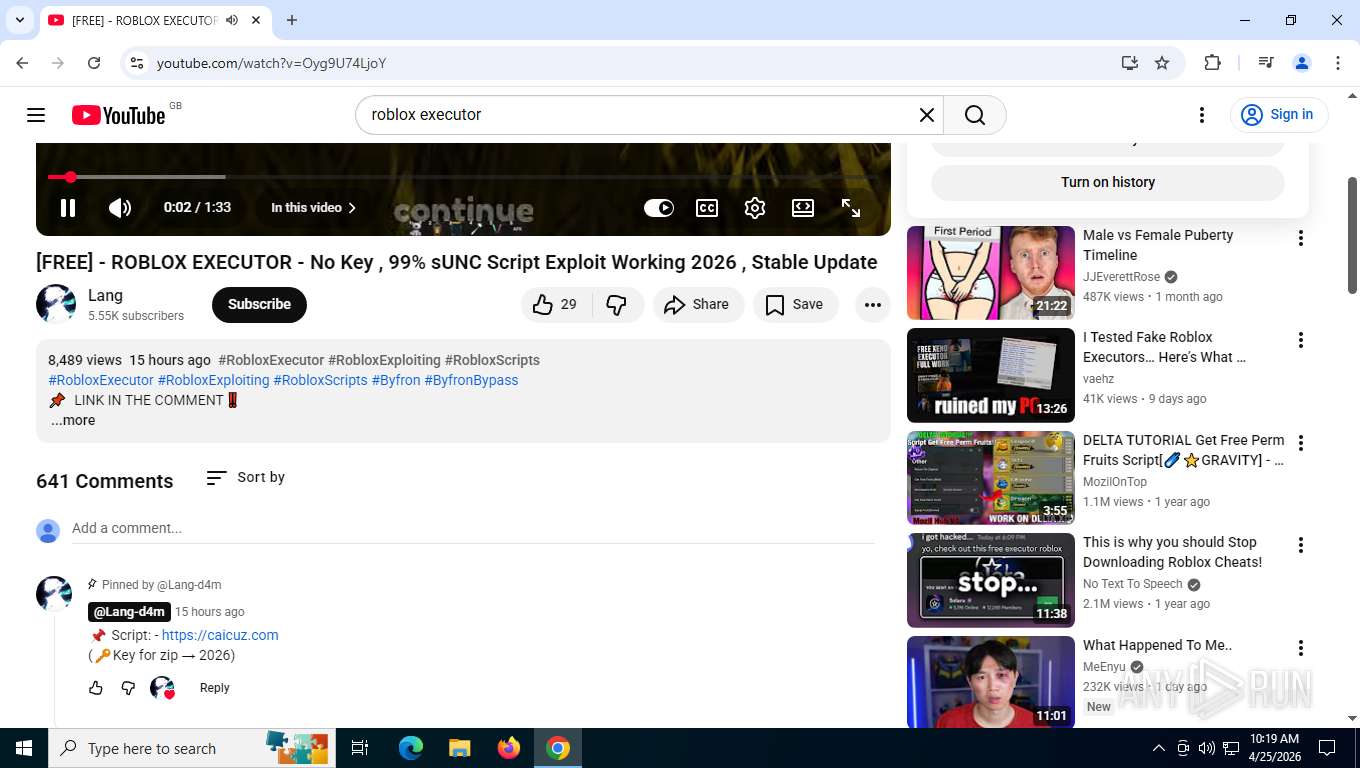Open options for 'Male vs Female Puberty' video
The height and width of the screenshot is (768, 1360).
tap(1301, 238)
